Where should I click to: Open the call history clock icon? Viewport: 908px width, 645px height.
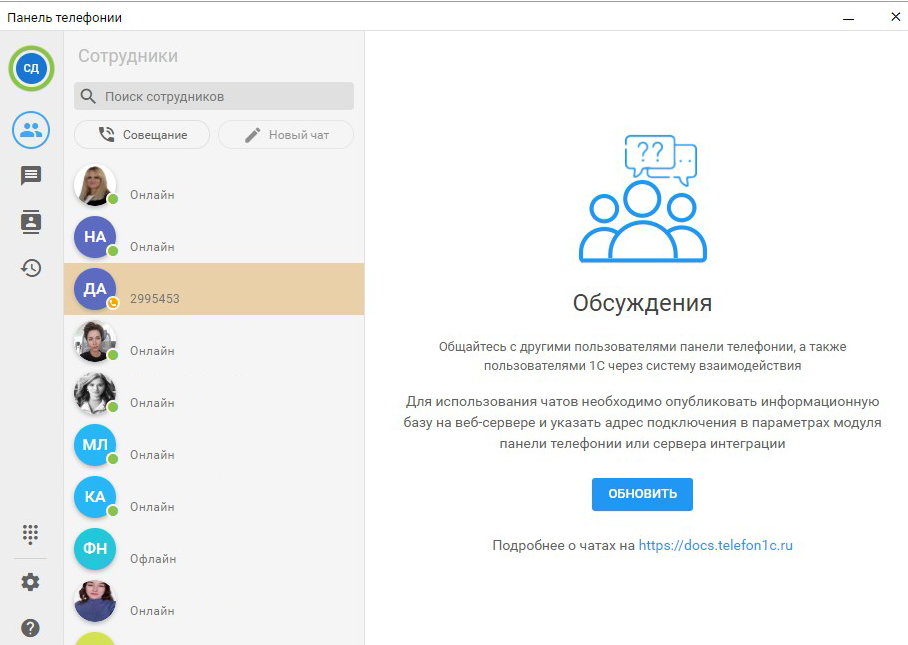click(31, 268)
